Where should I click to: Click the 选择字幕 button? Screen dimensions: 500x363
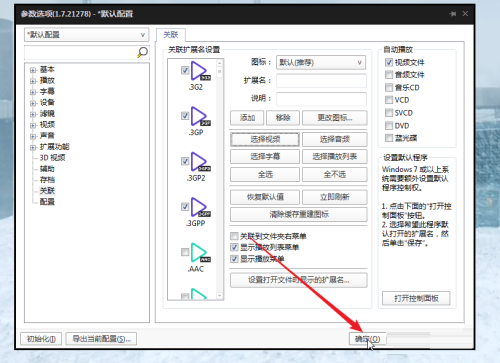coord(265,157)
